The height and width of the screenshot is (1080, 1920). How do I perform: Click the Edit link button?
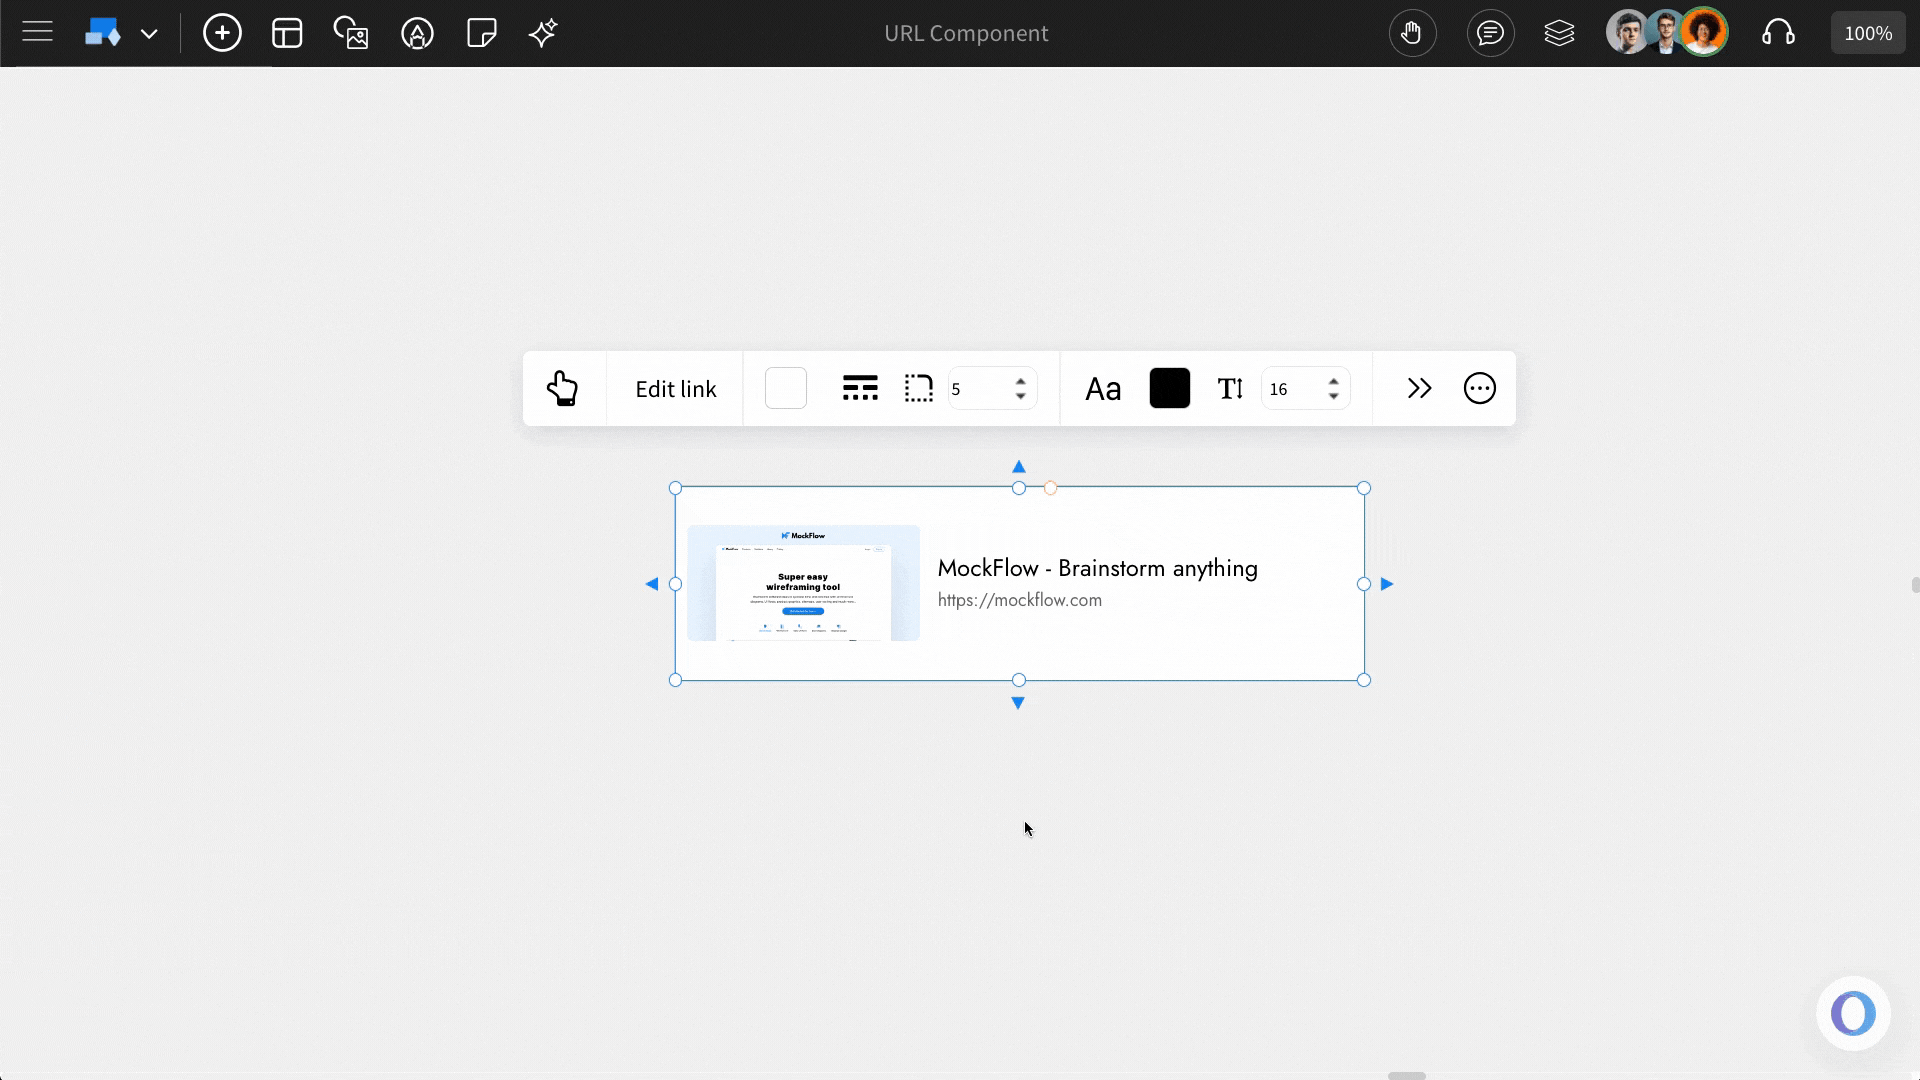675,389
